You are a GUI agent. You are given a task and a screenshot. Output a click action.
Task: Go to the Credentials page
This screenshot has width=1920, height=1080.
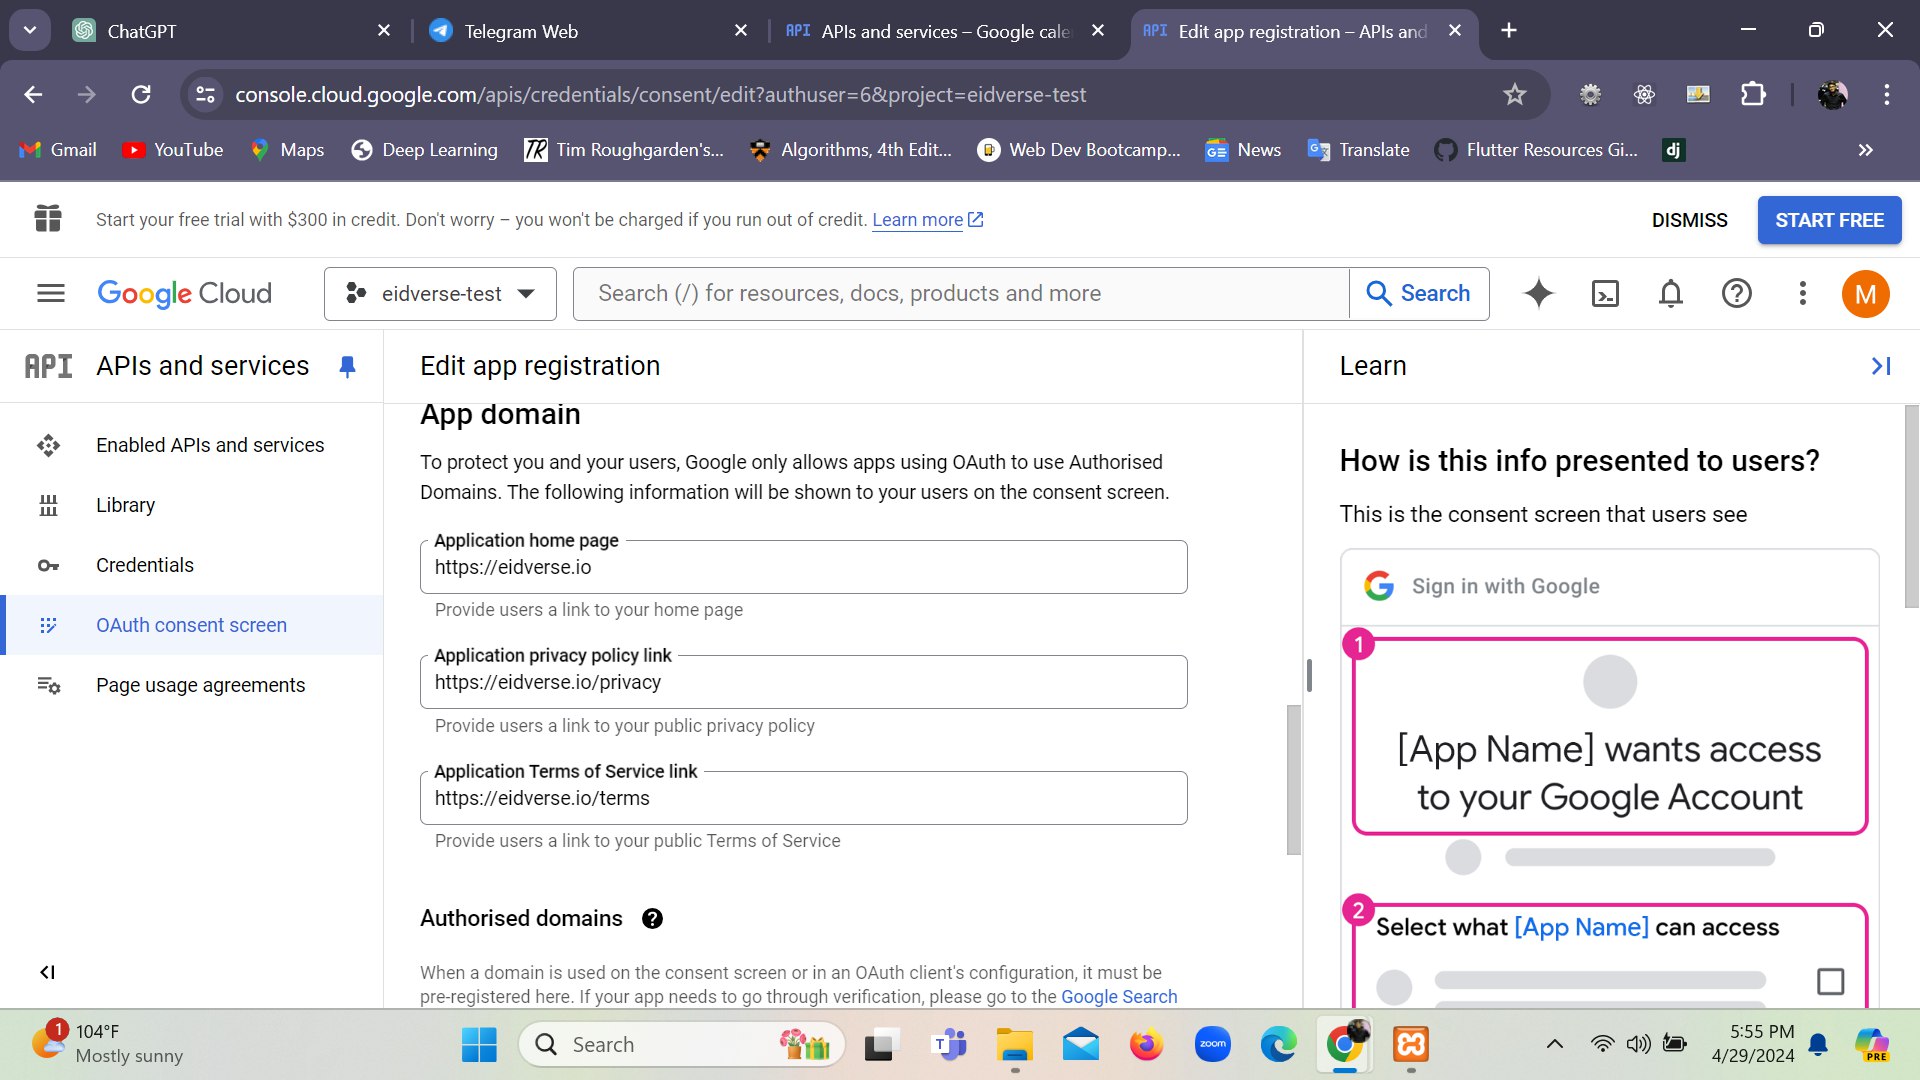[191, 565]
